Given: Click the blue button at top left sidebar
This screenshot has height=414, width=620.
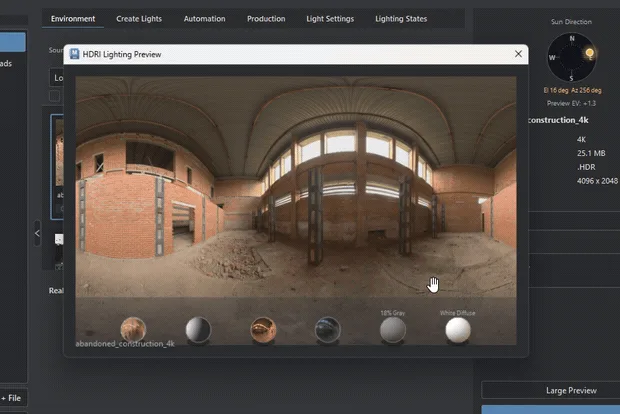Looking at the screenshot, I should pos(13,42).
